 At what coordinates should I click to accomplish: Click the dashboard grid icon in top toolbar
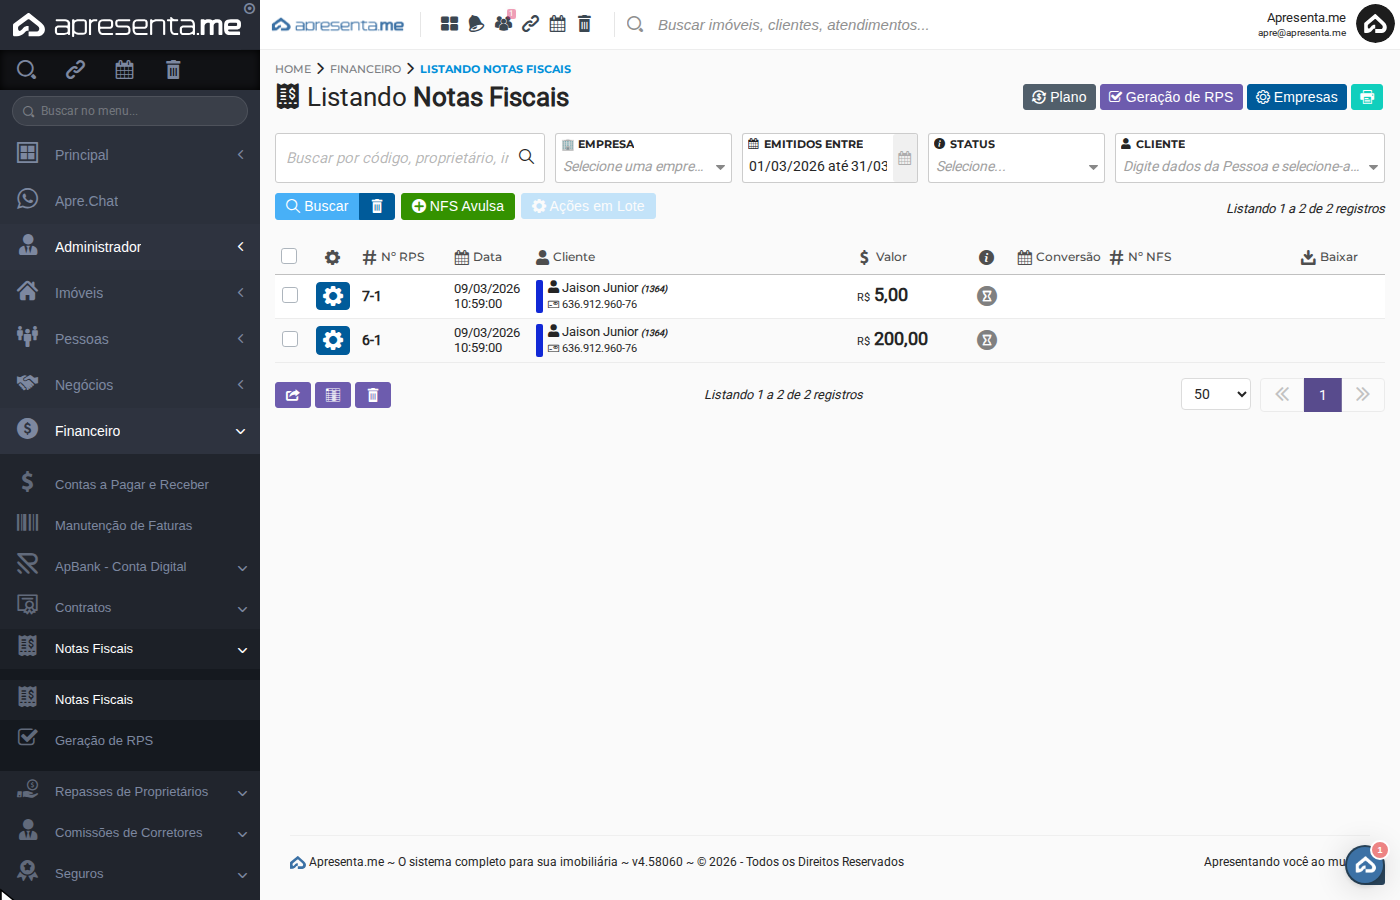450,24
